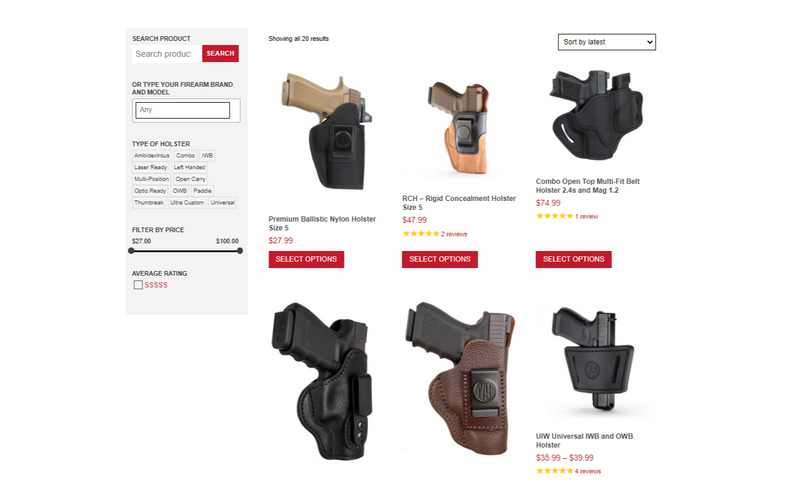Click the Paddle holster type tag

[x=203, y=190]
